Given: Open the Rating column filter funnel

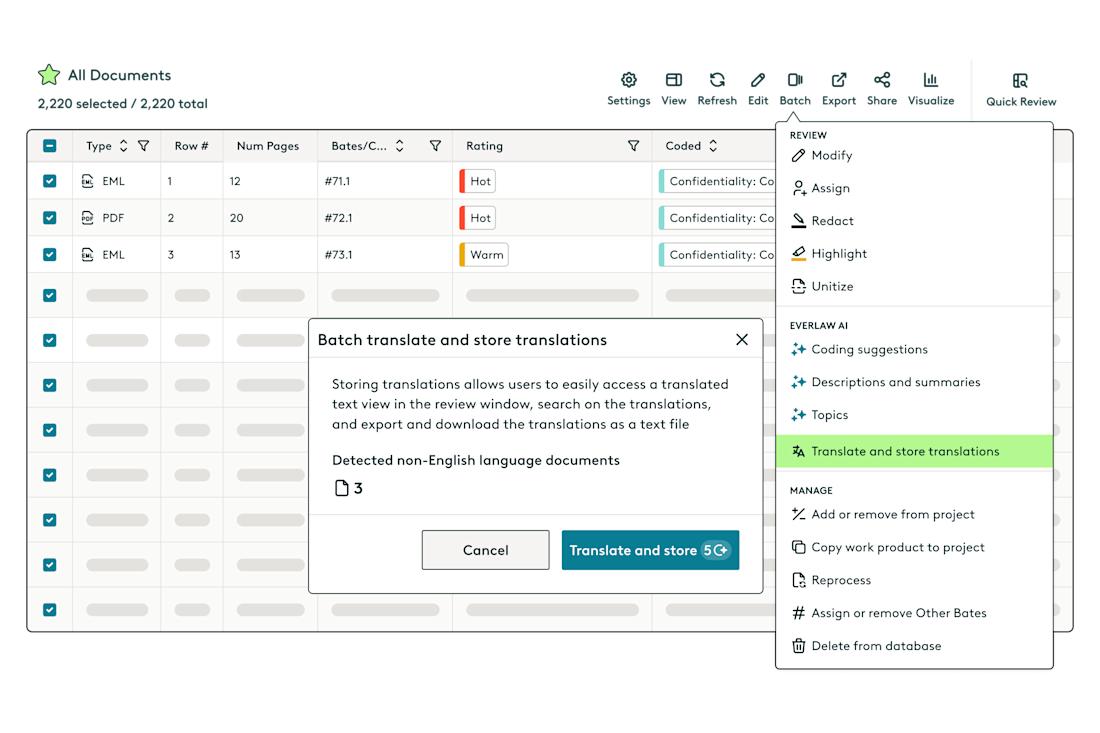Looking at the screenshot, I should (x=633, y=146).
